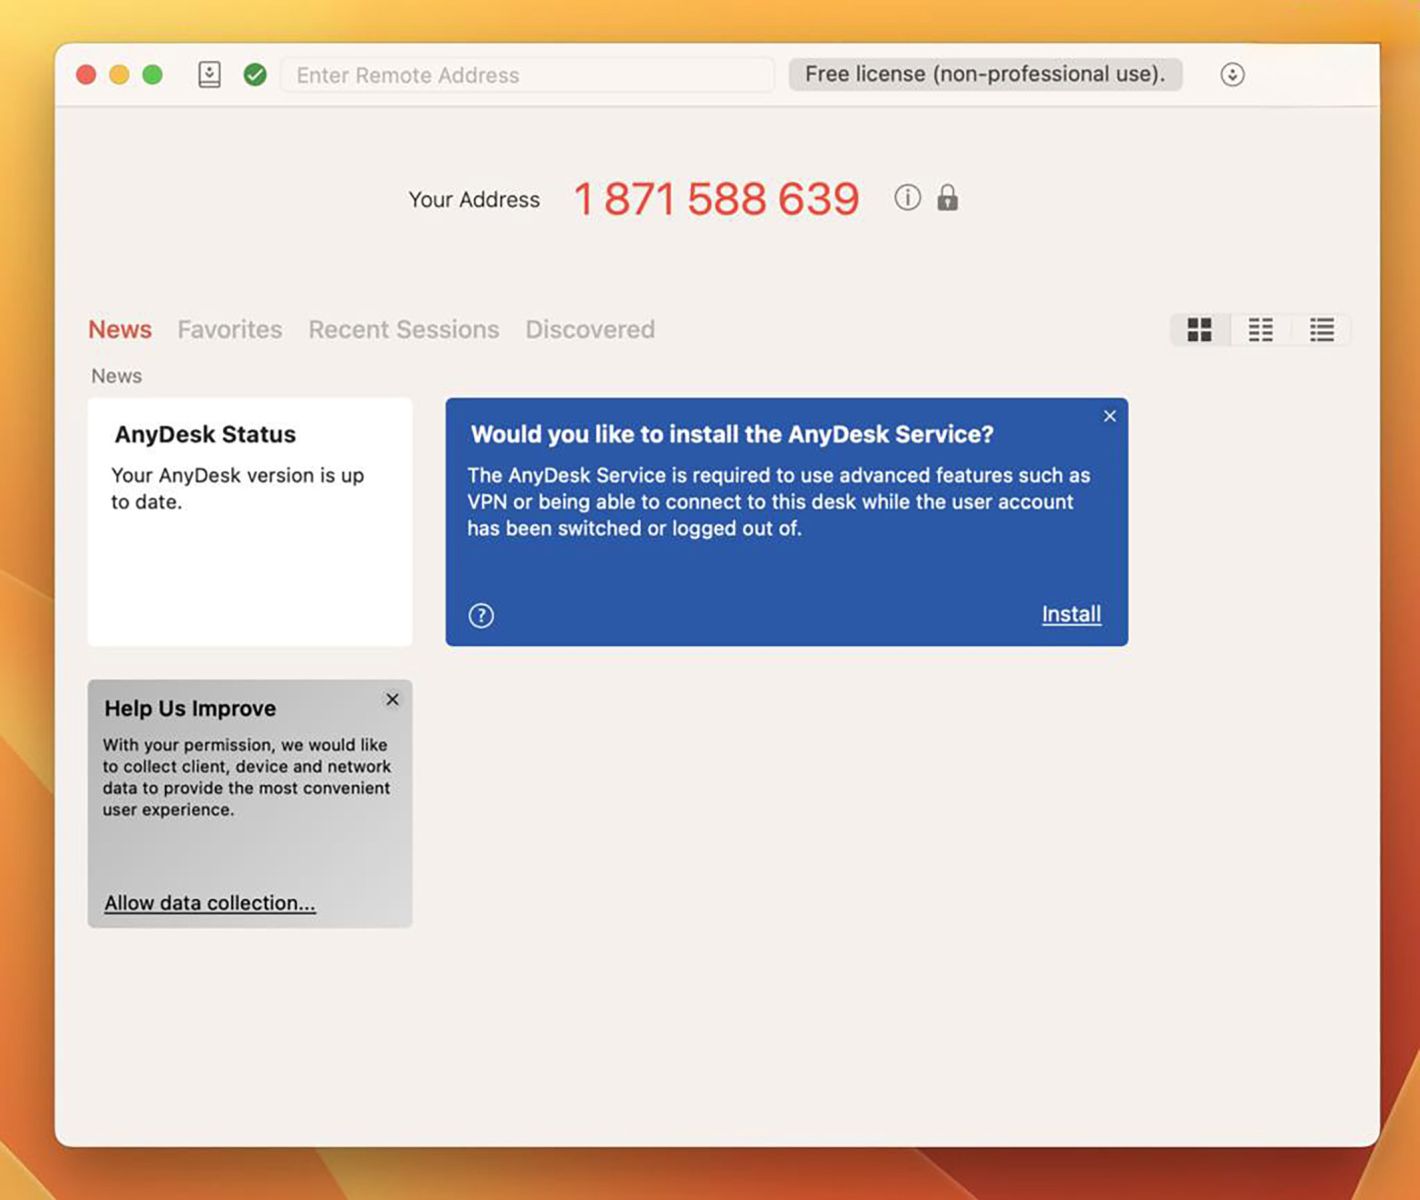
Task: Switch to the Favorites tab
Action: tap(230, 329)
